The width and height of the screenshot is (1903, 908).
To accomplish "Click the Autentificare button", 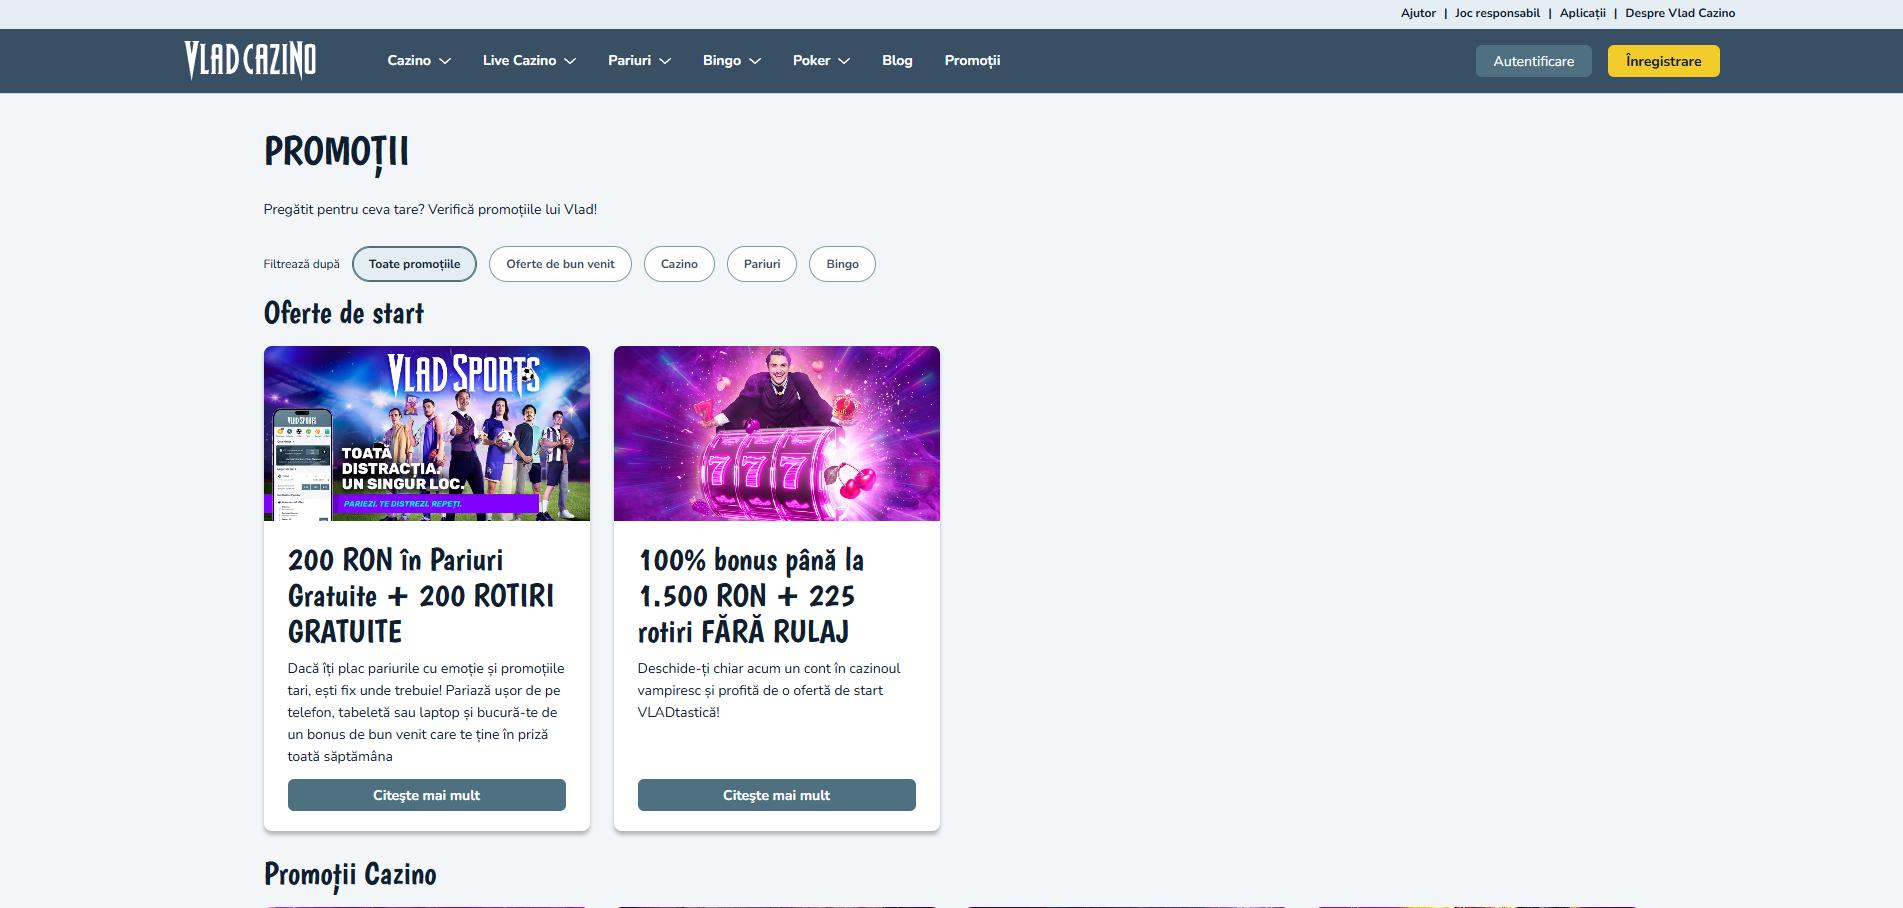I will tap(1533, 61).
